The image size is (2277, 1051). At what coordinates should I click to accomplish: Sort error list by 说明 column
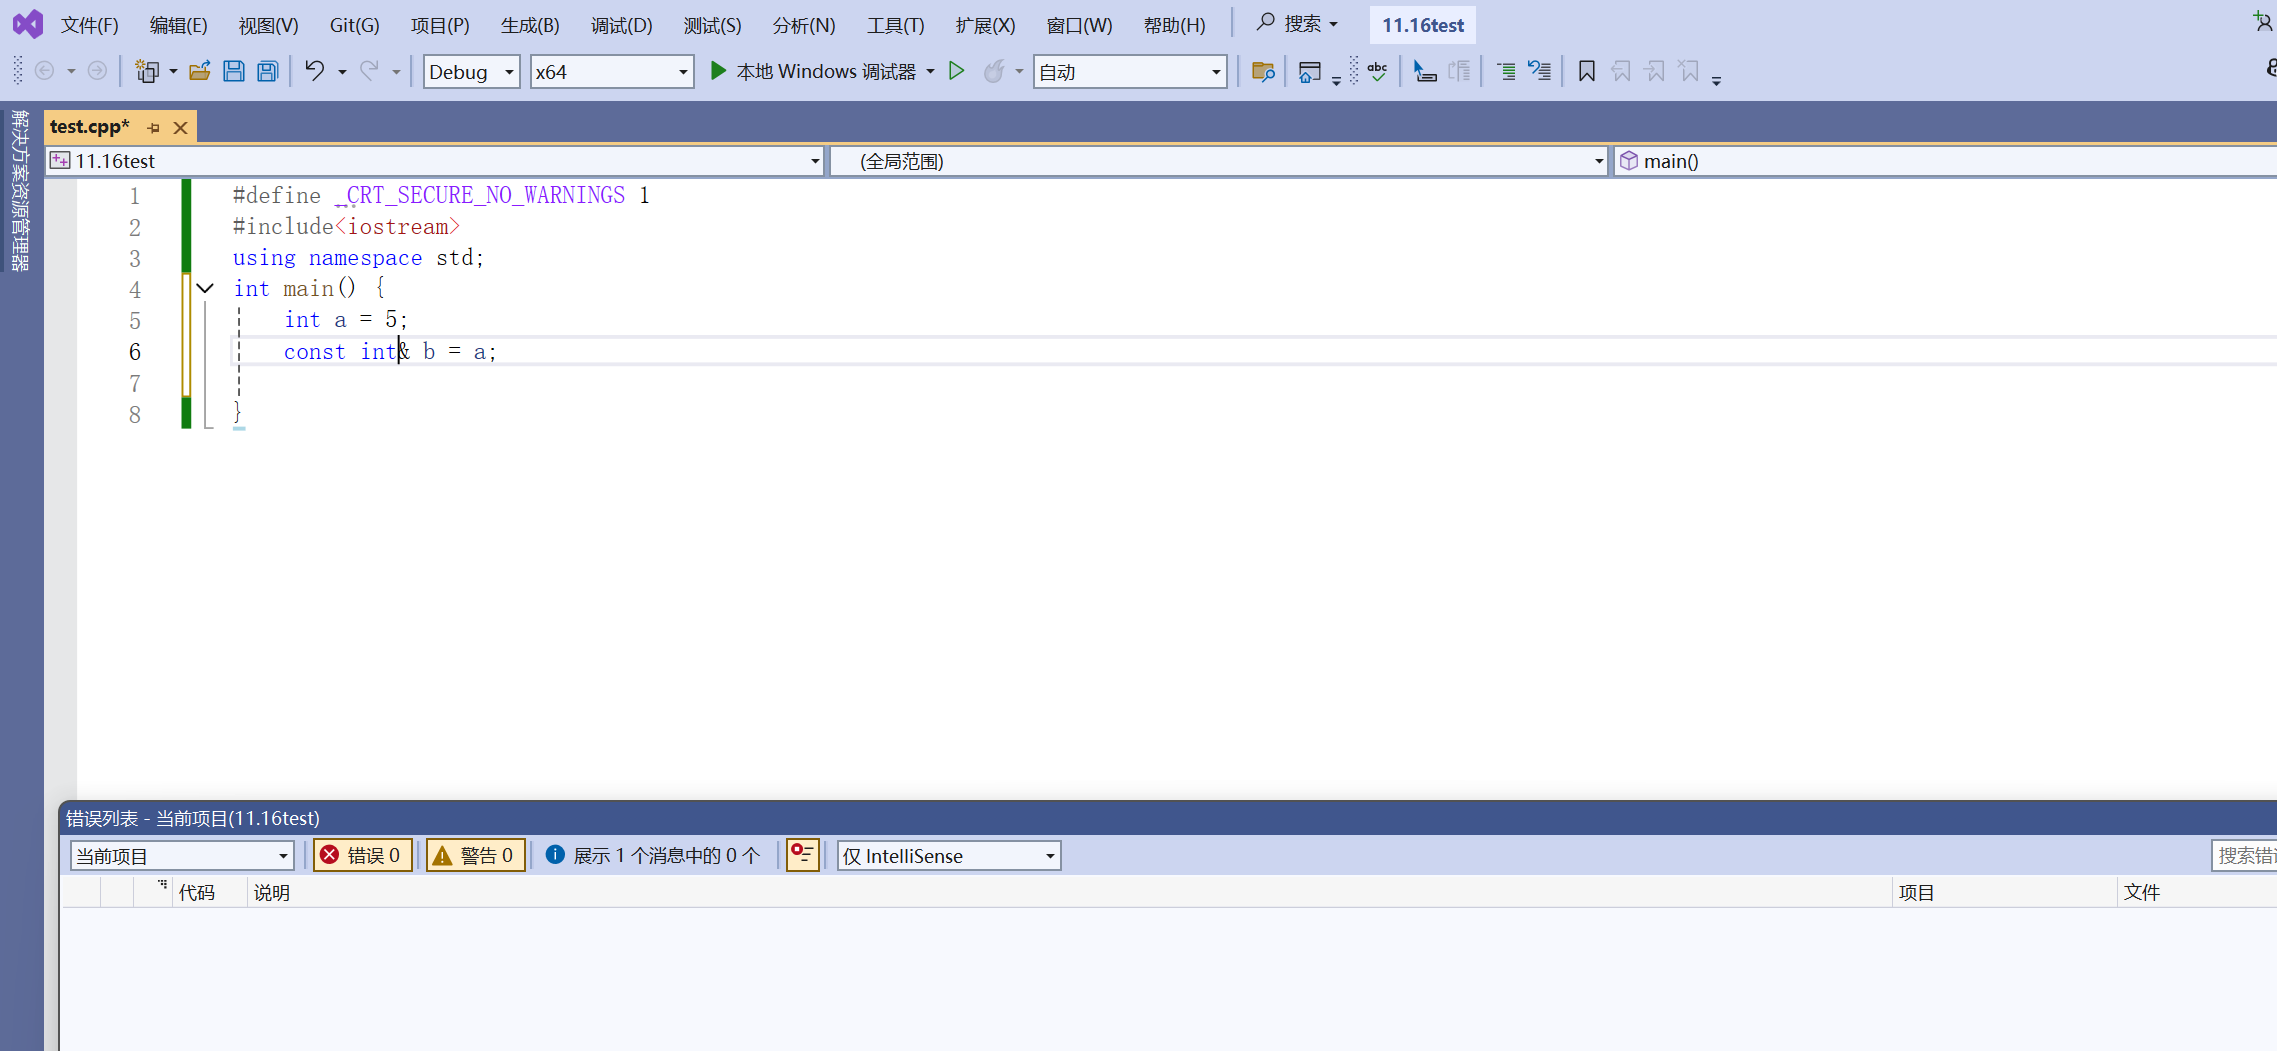click(271, 892)
